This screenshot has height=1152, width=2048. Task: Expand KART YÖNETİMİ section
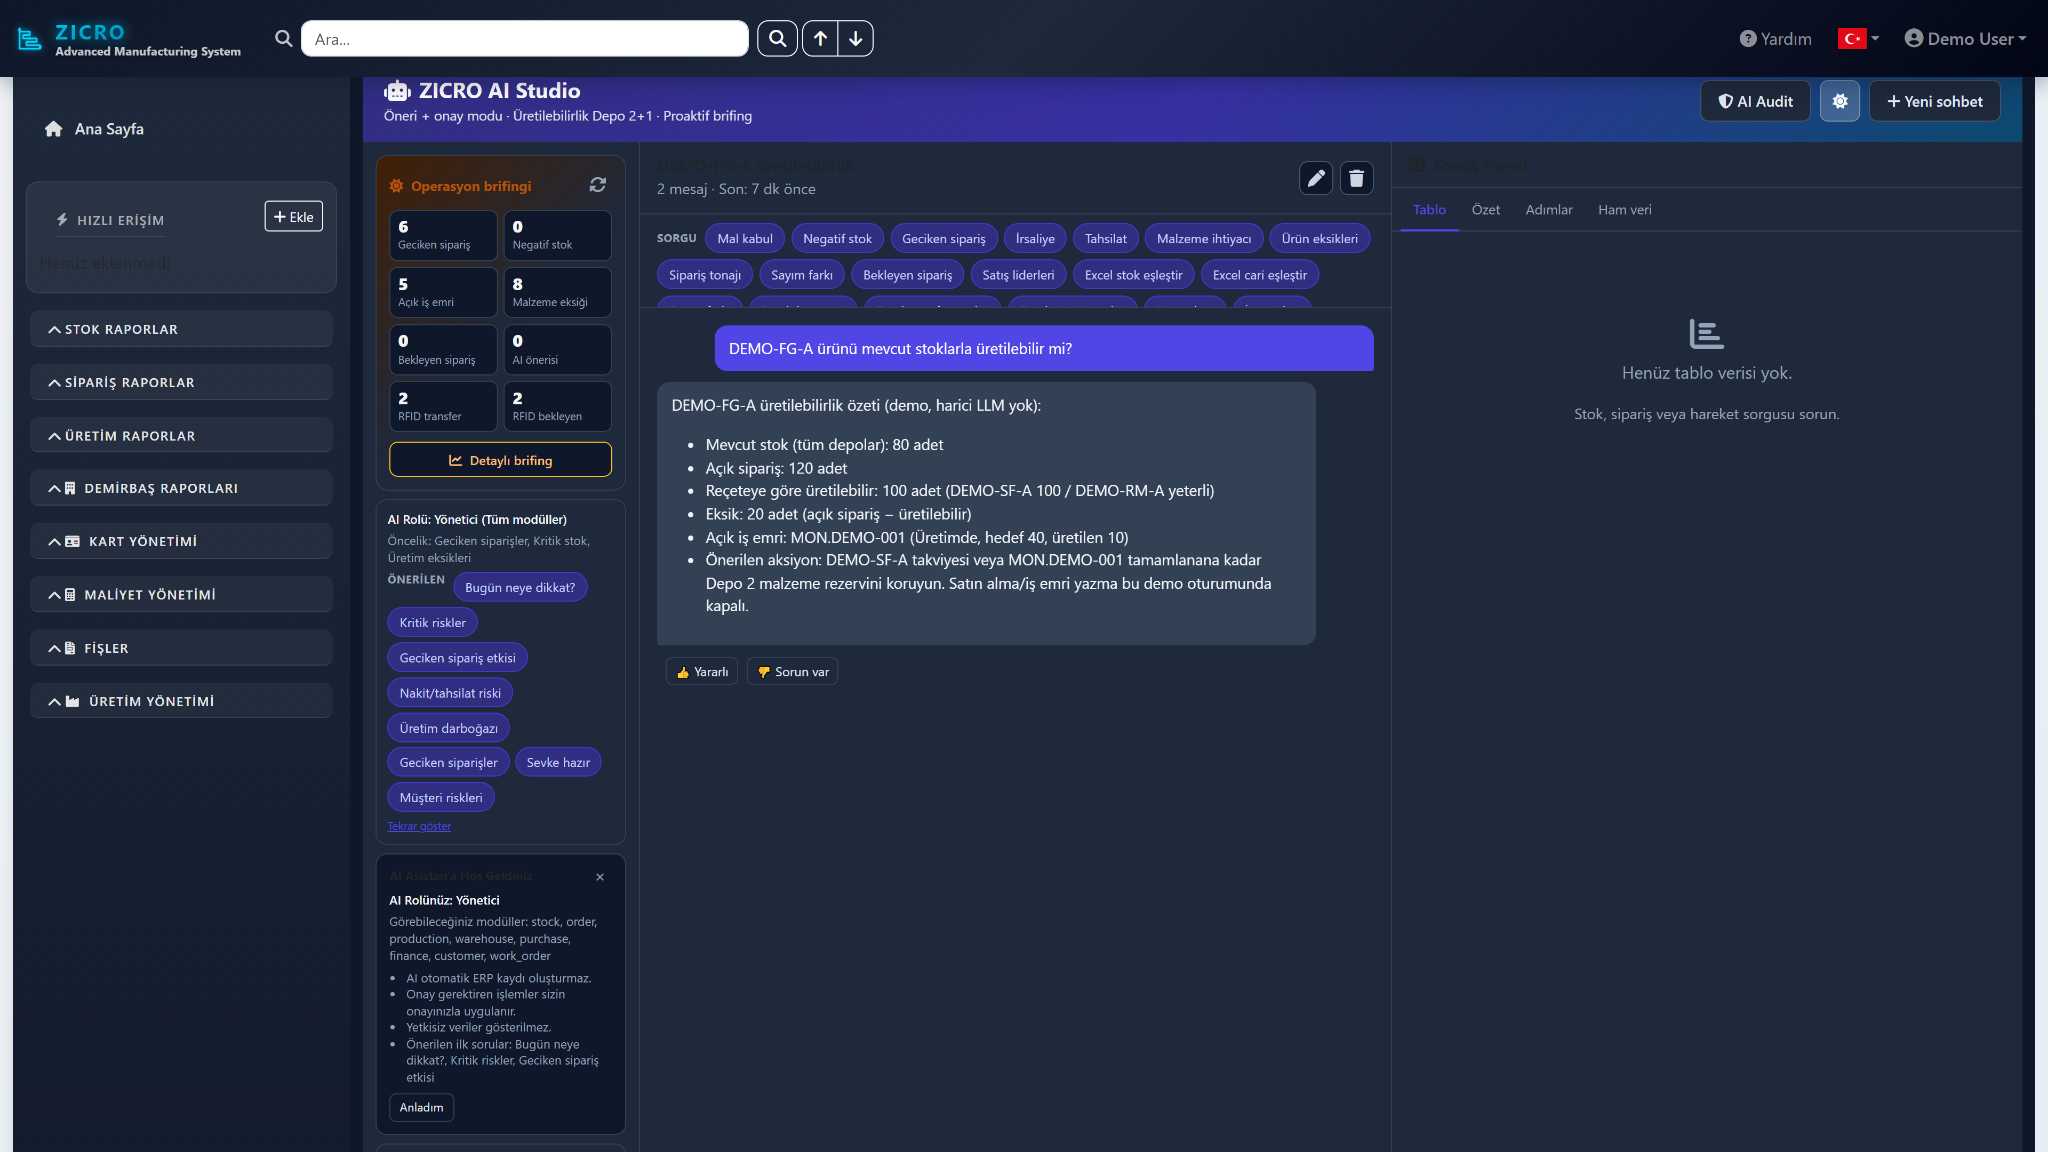click(x=181, y=541)
